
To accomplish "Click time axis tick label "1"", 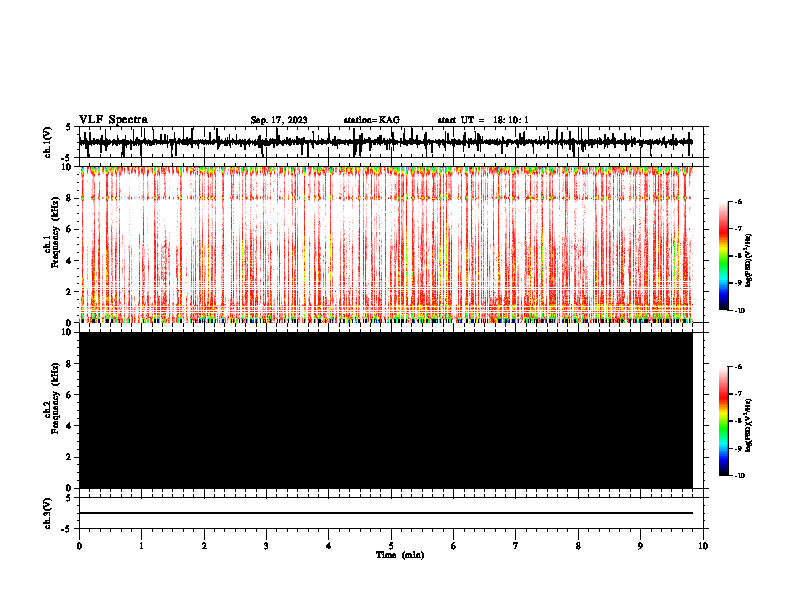I will point(141,546).
